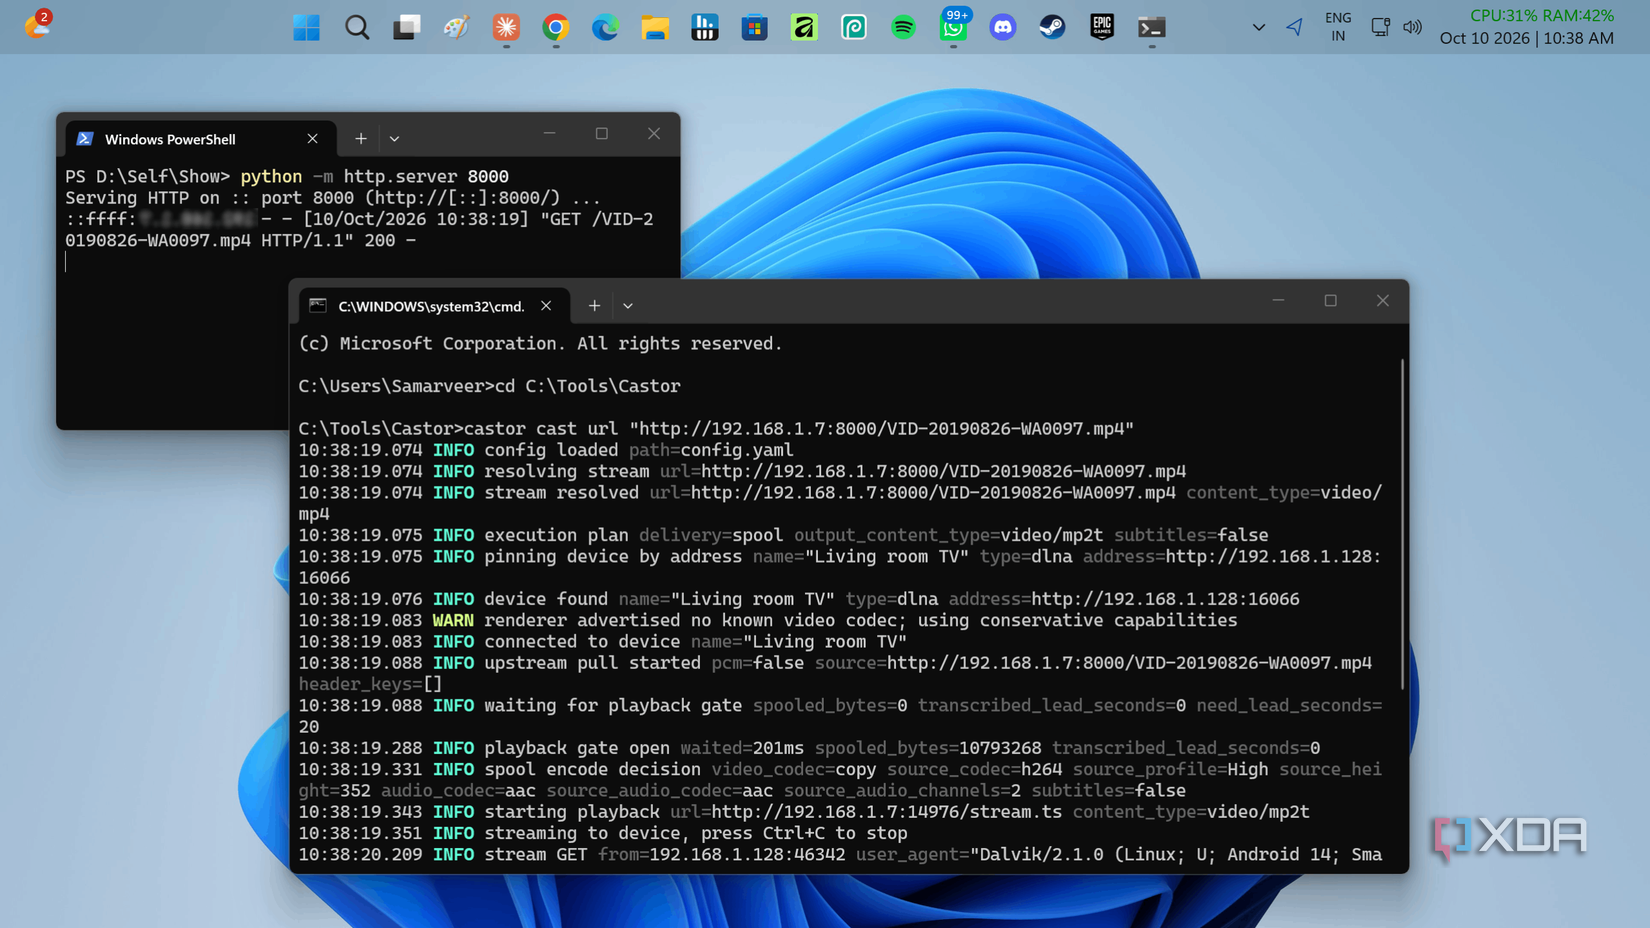Open Discord from the taskbar
This screenshot has height=928, width=1650.
pos(1002,27)
